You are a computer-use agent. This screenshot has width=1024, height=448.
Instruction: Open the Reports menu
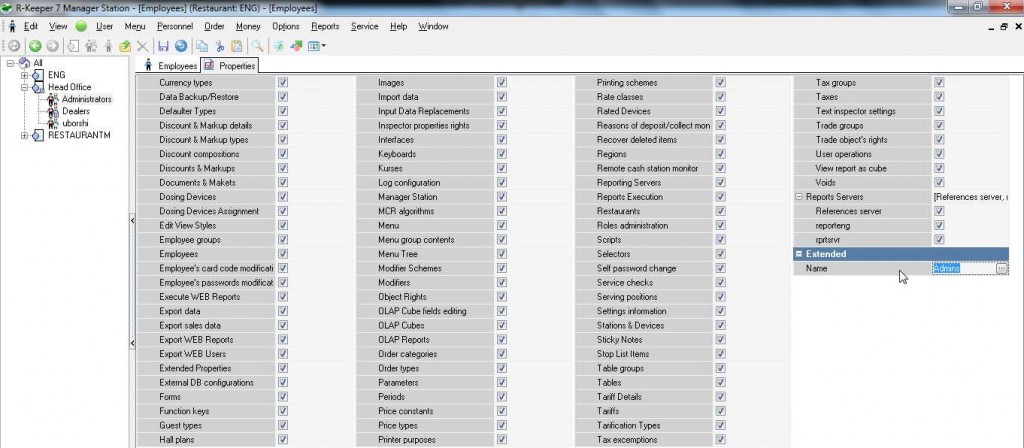[x=325, y=27]
